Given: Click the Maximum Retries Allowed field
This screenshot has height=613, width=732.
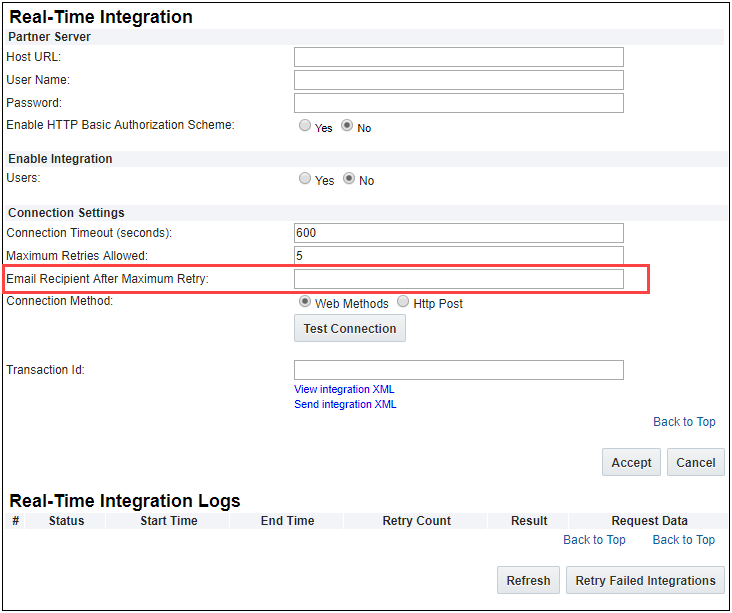Looking at the screenshot, I should (x=458, y=256).
